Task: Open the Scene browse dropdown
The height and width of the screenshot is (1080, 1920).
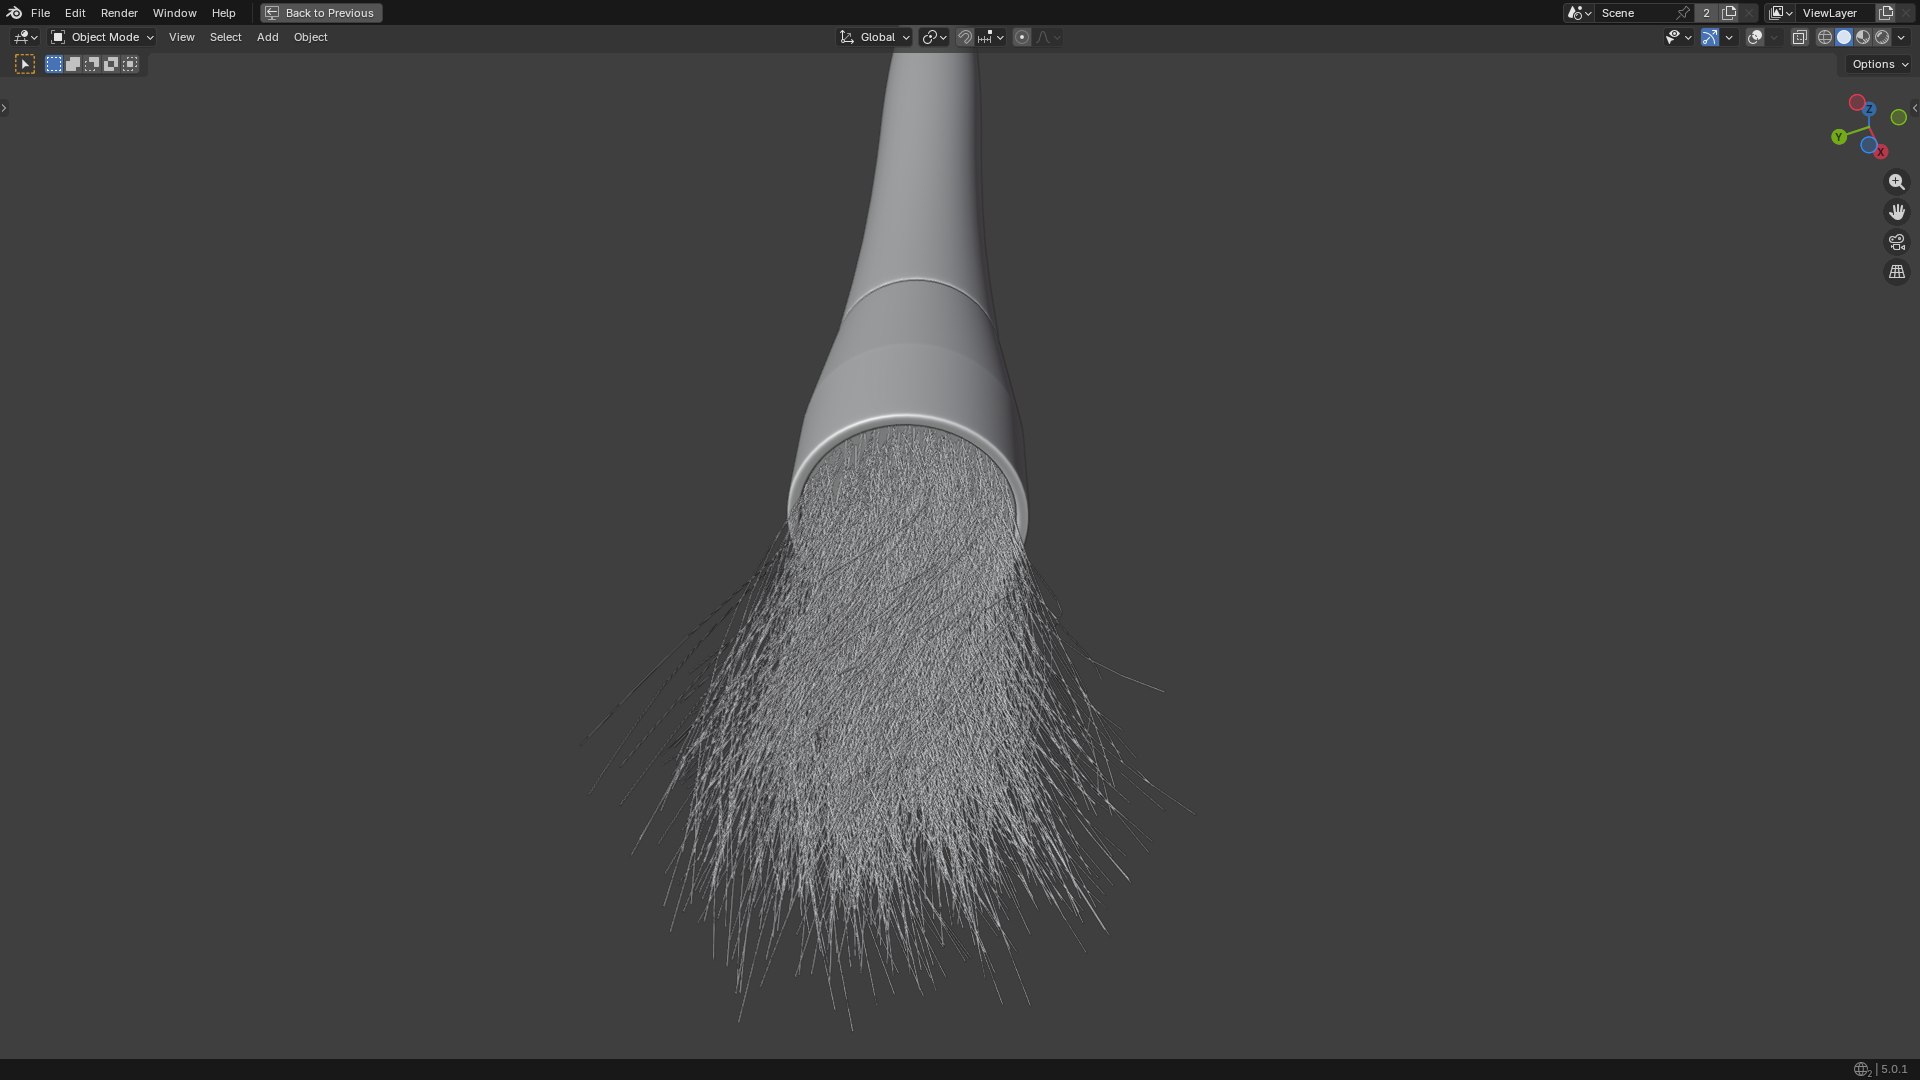Action: [1579, 13]
